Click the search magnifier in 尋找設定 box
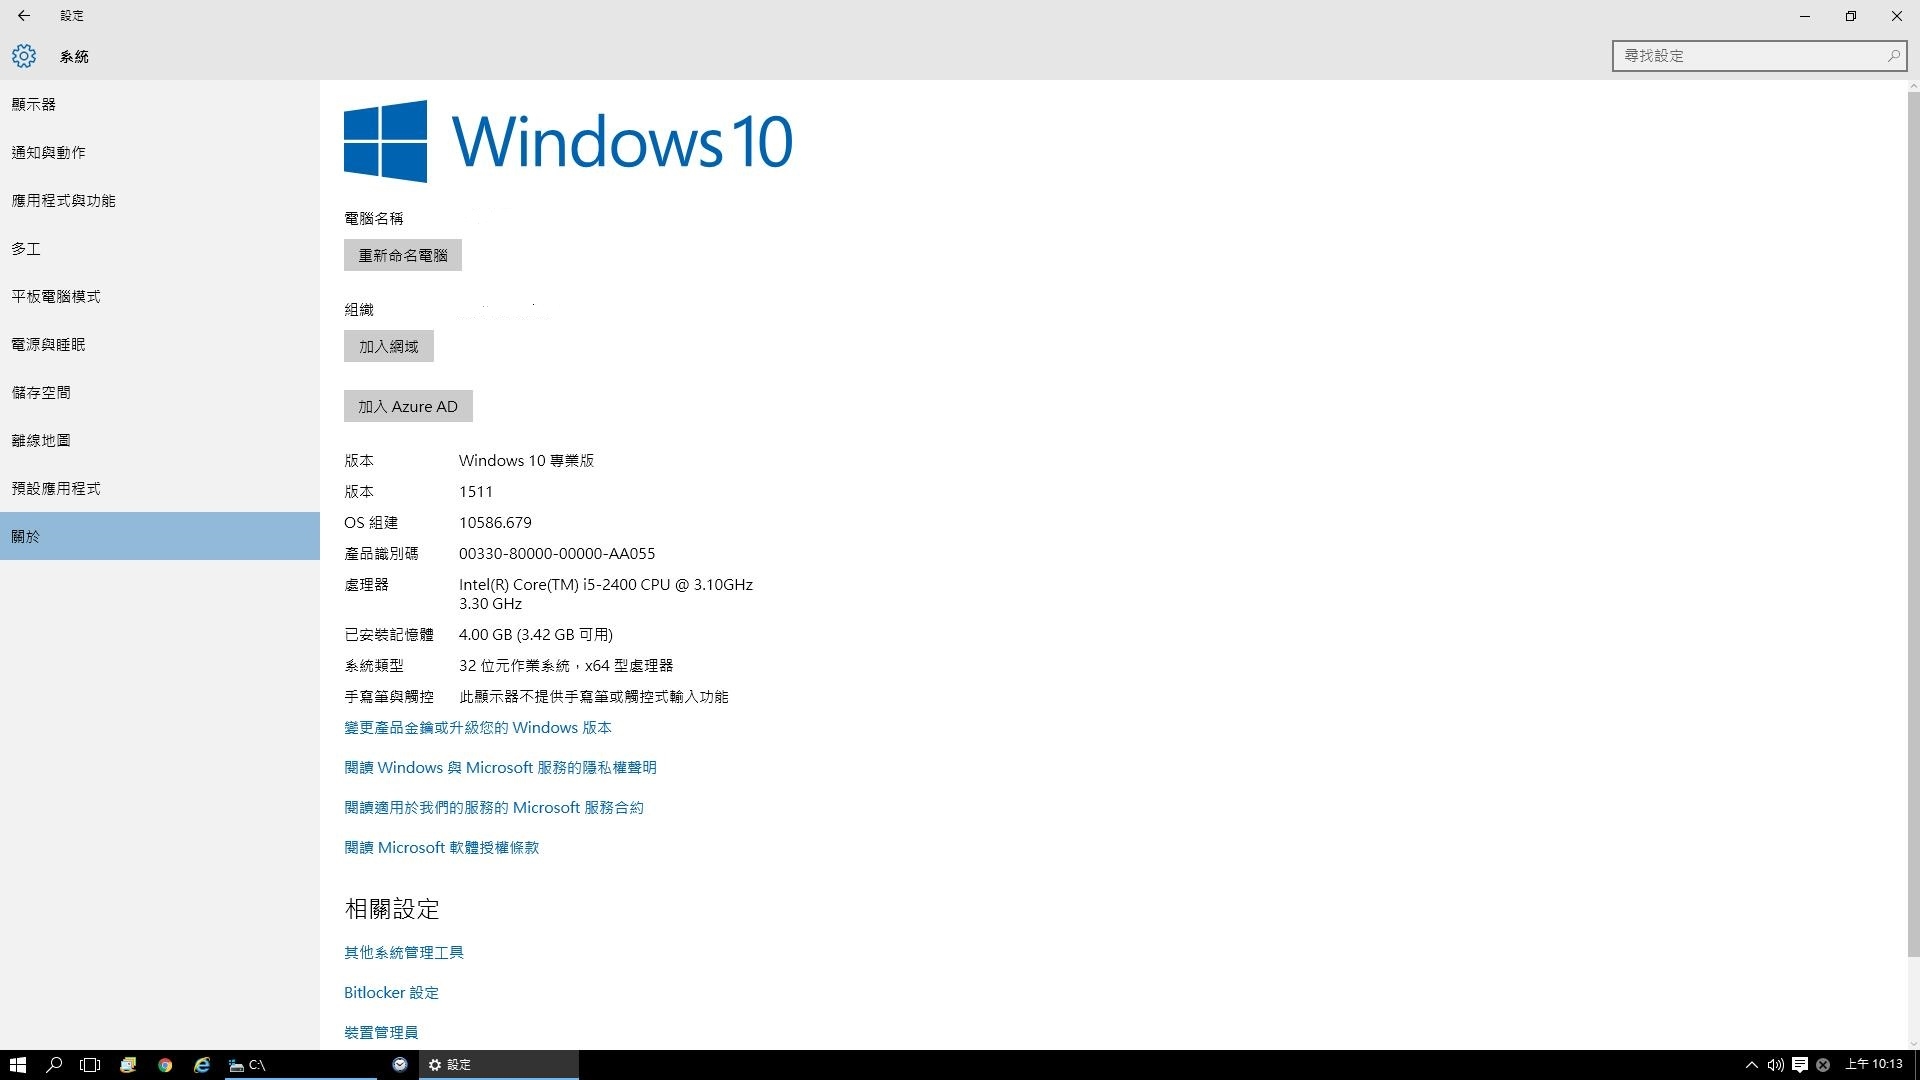1920x1080 pixels. pyautogui.click(x=1893, y=56)
